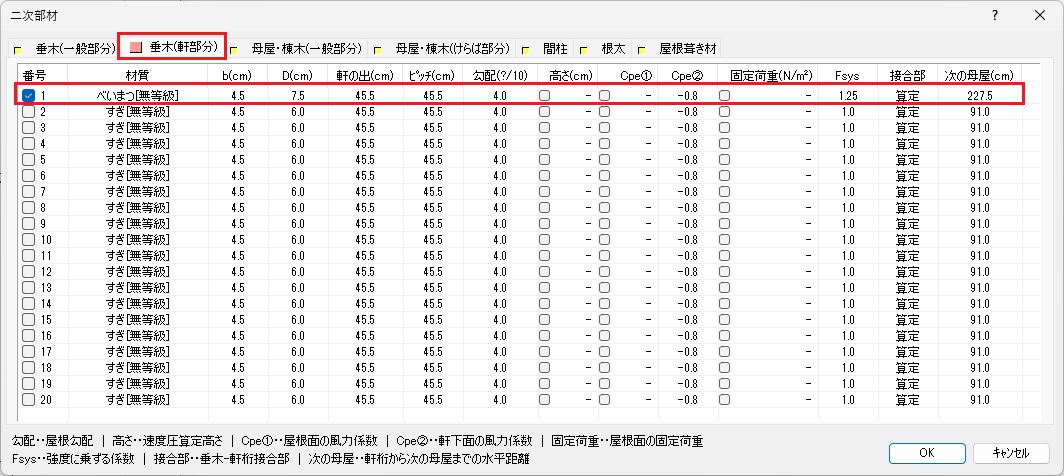Click the べいまつ[無等級] material cell
1064x476 pixels.
137,95
